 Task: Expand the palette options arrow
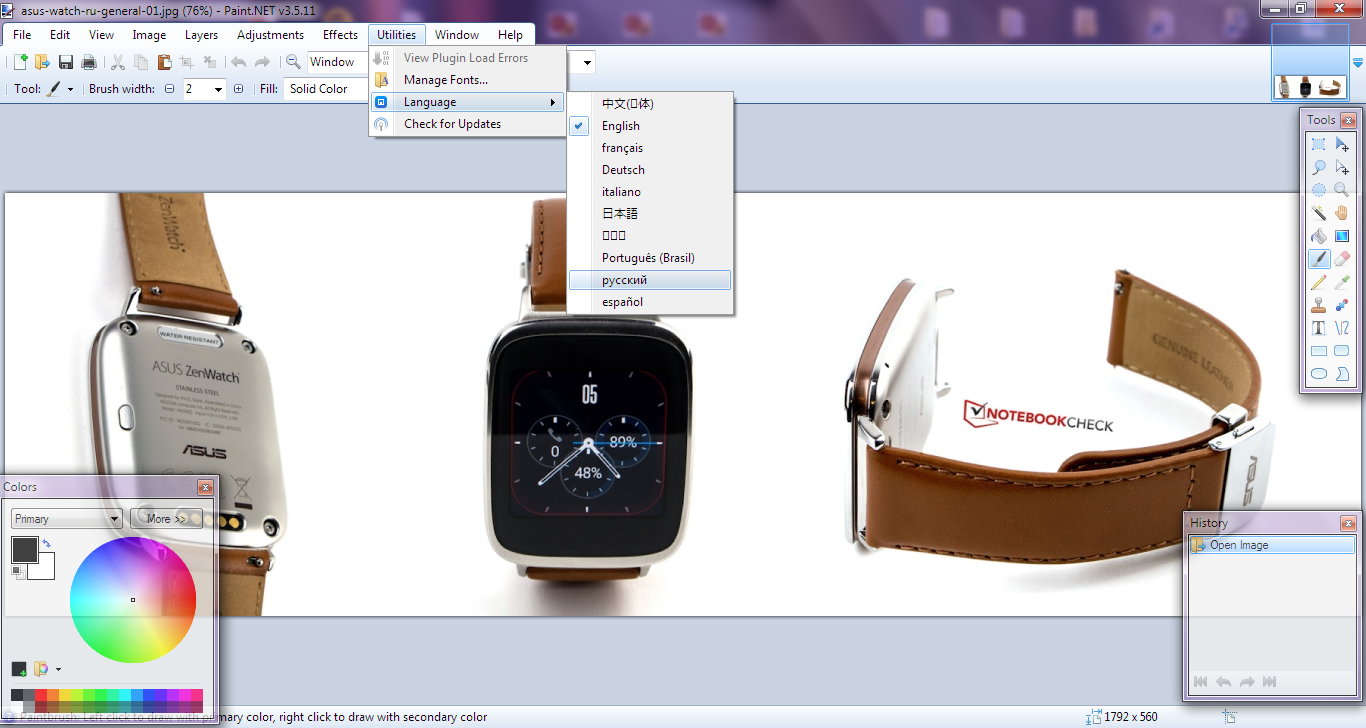[58, 670]
